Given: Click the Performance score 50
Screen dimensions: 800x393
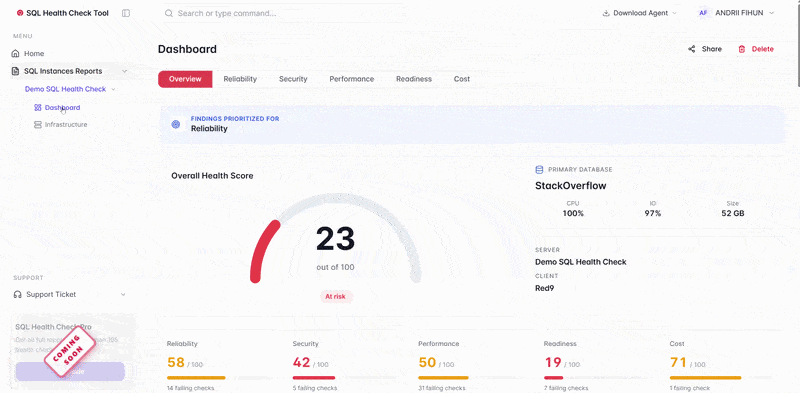Looking at the screenshot, I should click(427, 362).
